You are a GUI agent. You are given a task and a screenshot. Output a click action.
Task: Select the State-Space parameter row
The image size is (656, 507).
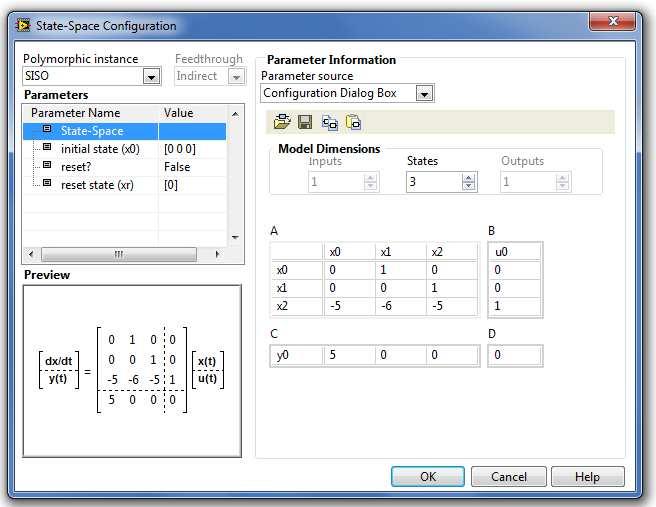pos(125,131)
